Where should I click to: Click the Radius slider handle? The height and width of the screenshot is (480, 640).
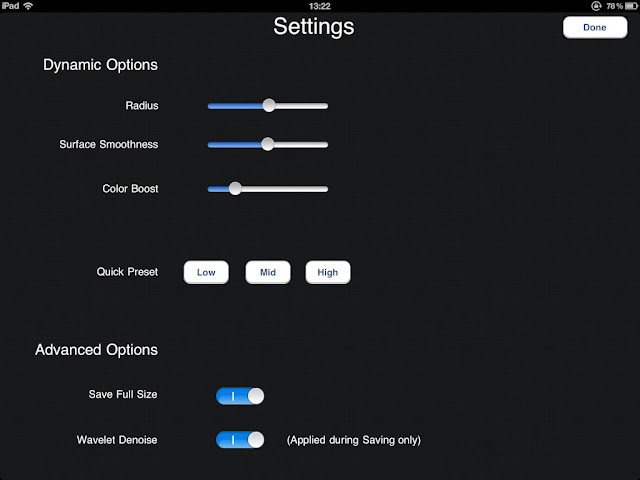268,105
